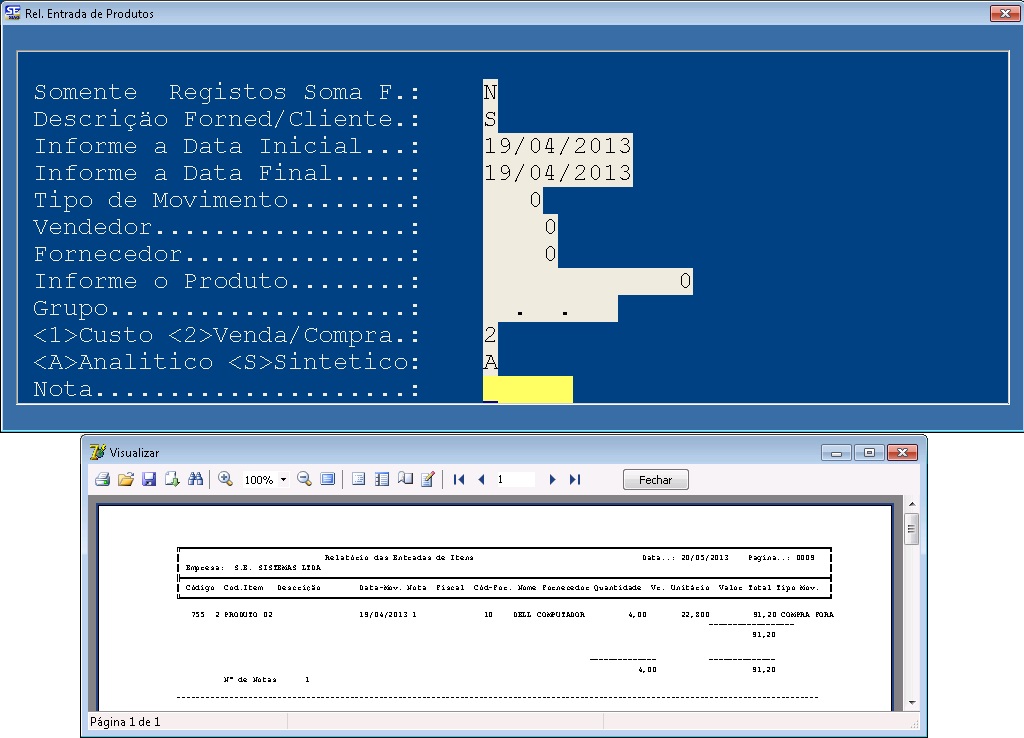The image size is (1024, 738).
Task: Go to the previous report page
Action: (x=481, y=480)
